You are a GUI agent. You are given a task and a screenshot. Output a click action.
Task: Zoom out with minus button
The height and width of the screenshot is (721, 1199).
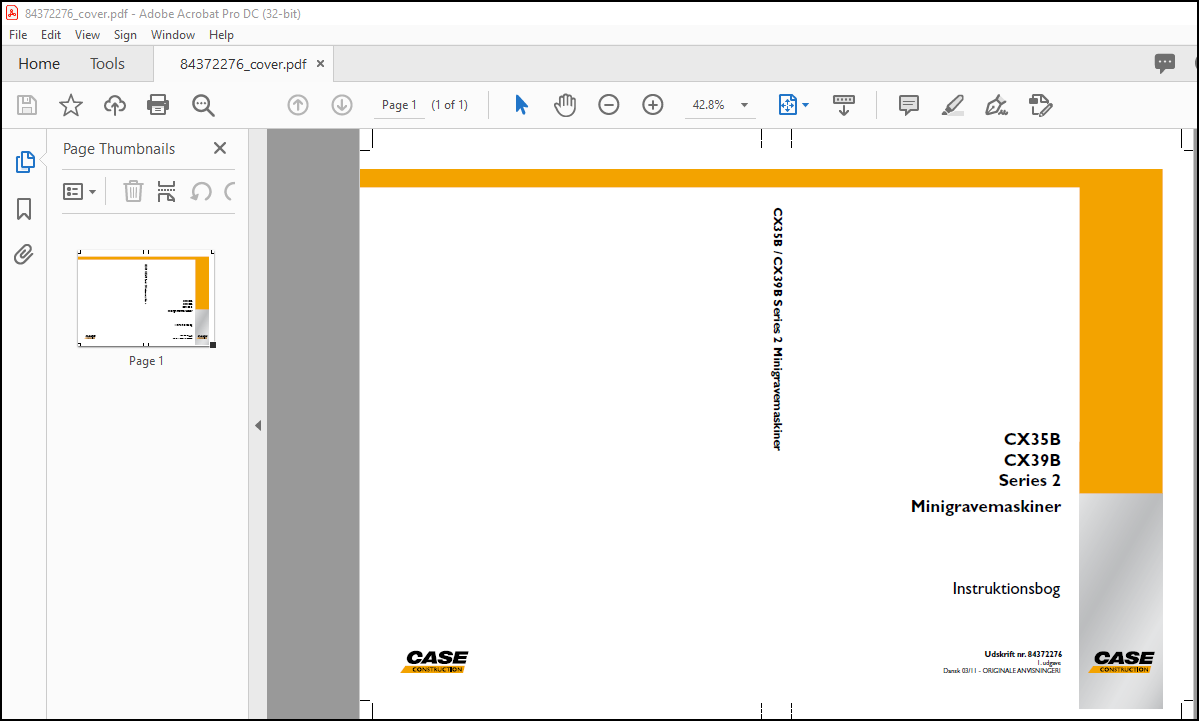[x=609, y=105]
